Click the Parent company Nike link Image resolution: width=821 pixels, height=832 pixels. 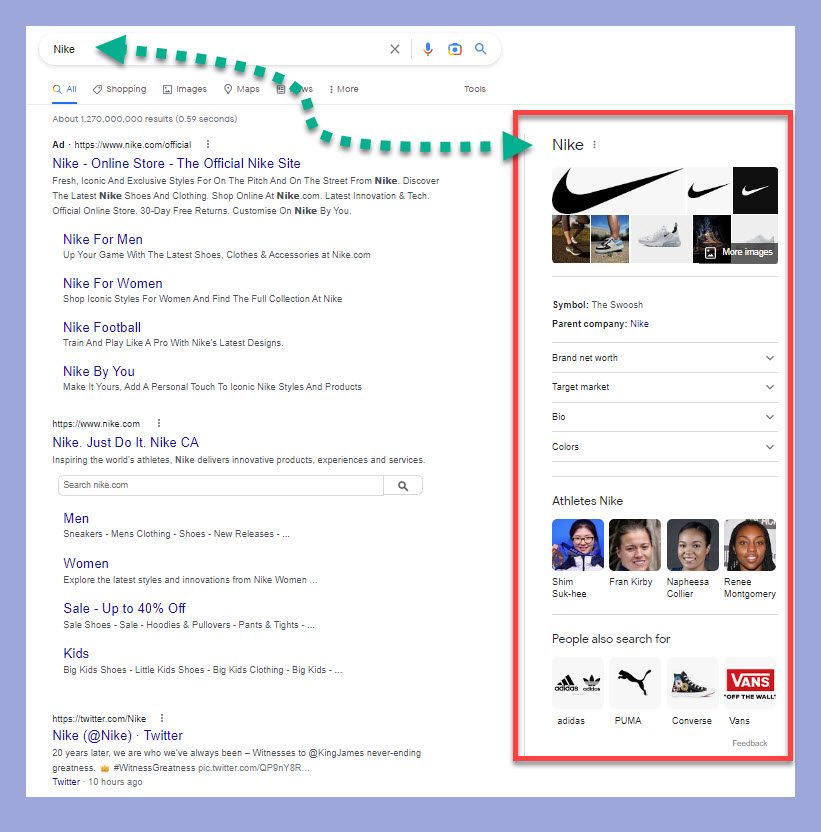(x=639, y=324)
